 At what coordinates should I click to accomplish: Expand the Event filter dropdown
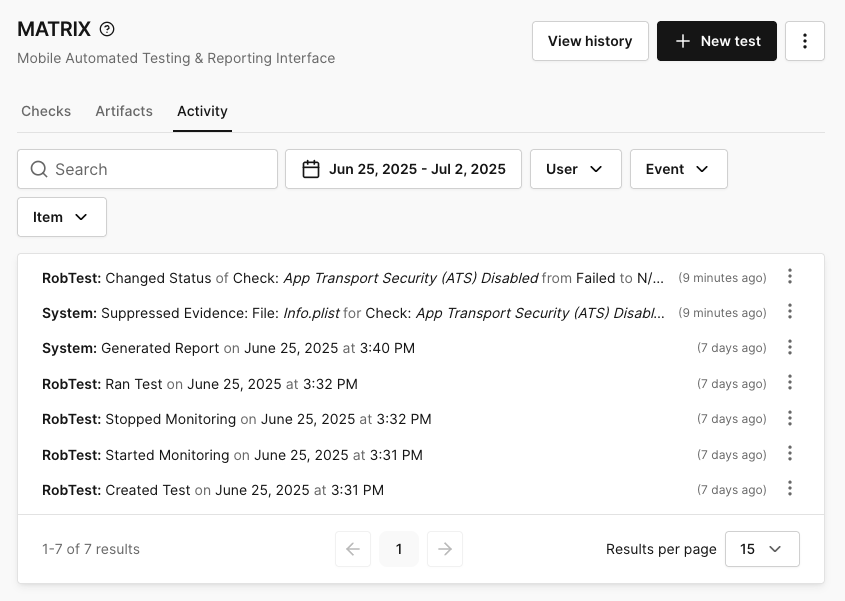coord(678,169)
